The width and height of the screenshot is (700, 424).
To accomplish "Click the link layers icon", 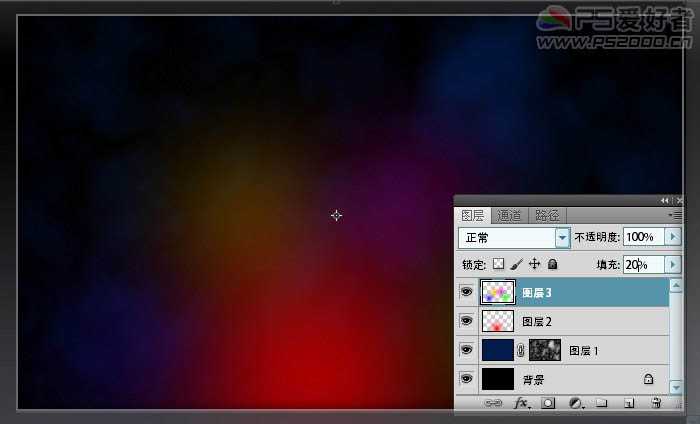I will [493, 403].
